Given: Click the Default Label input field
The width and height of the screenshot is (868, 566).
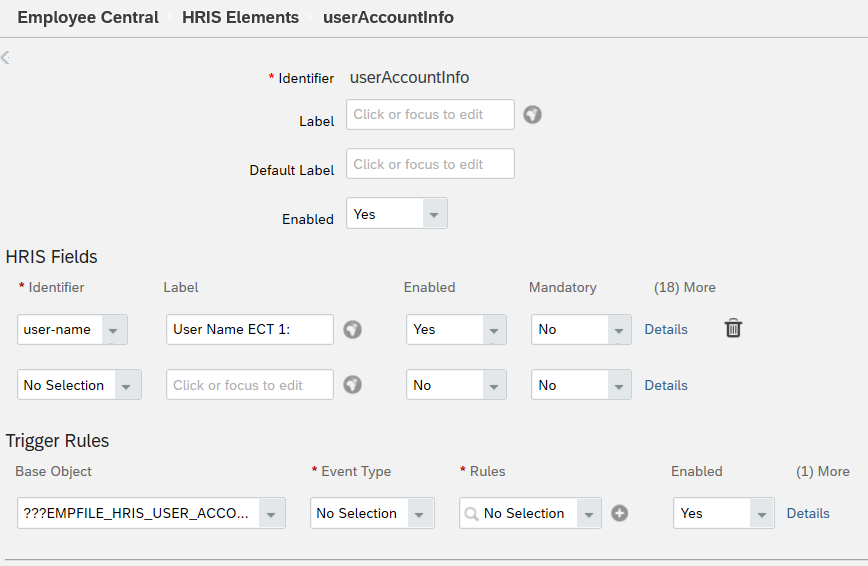Looking at the screenshot, I should [x=430, y=163].
